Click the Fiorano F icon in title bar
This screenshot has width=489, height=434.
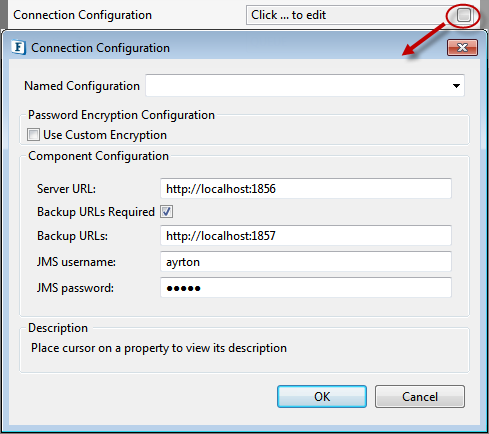tap(18, 47)
